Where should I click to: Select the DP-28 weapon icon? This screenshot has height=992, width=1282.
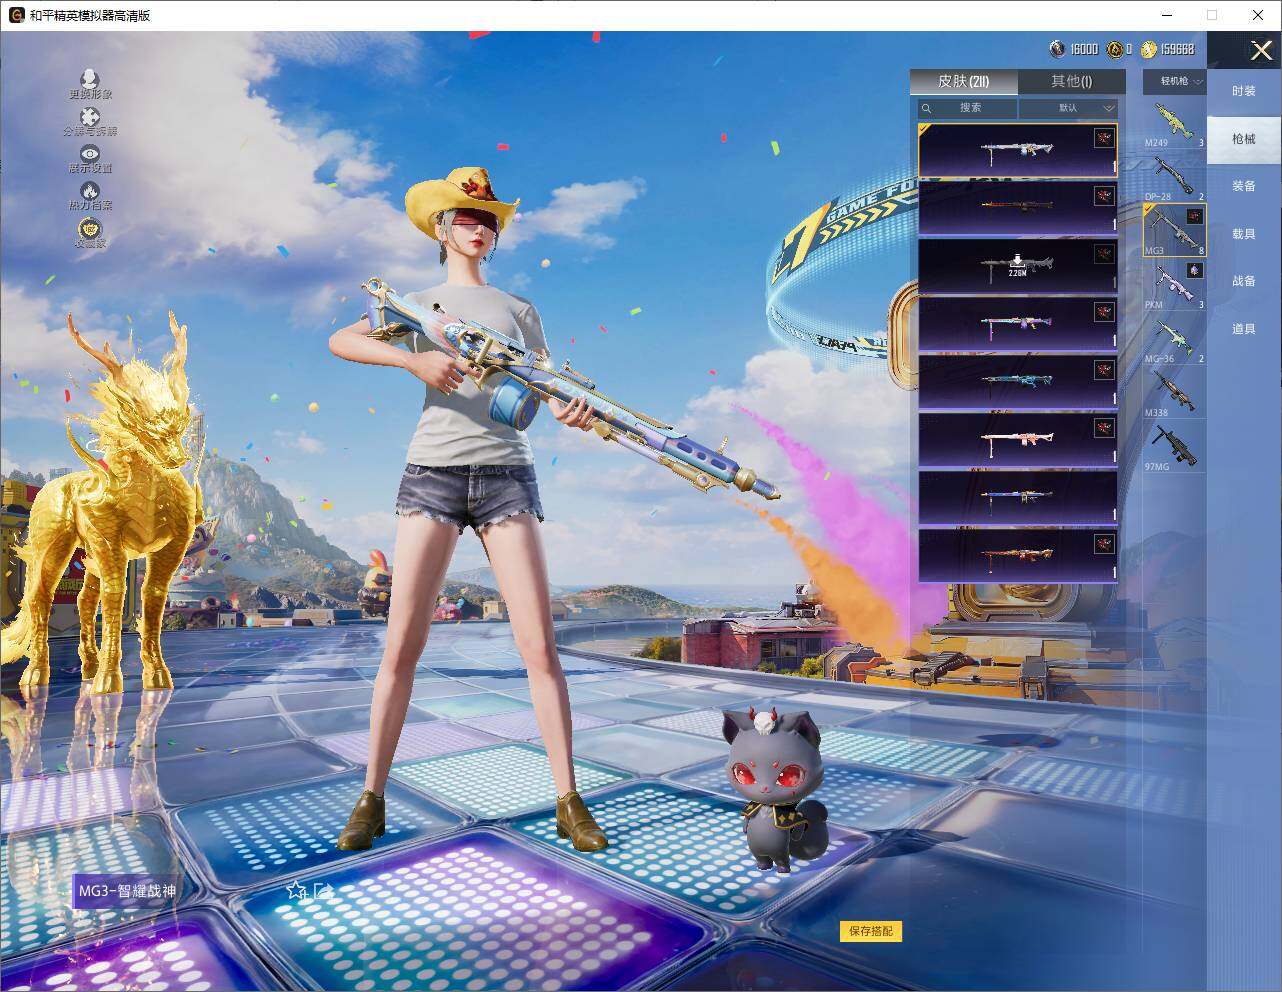point(1173,177)
